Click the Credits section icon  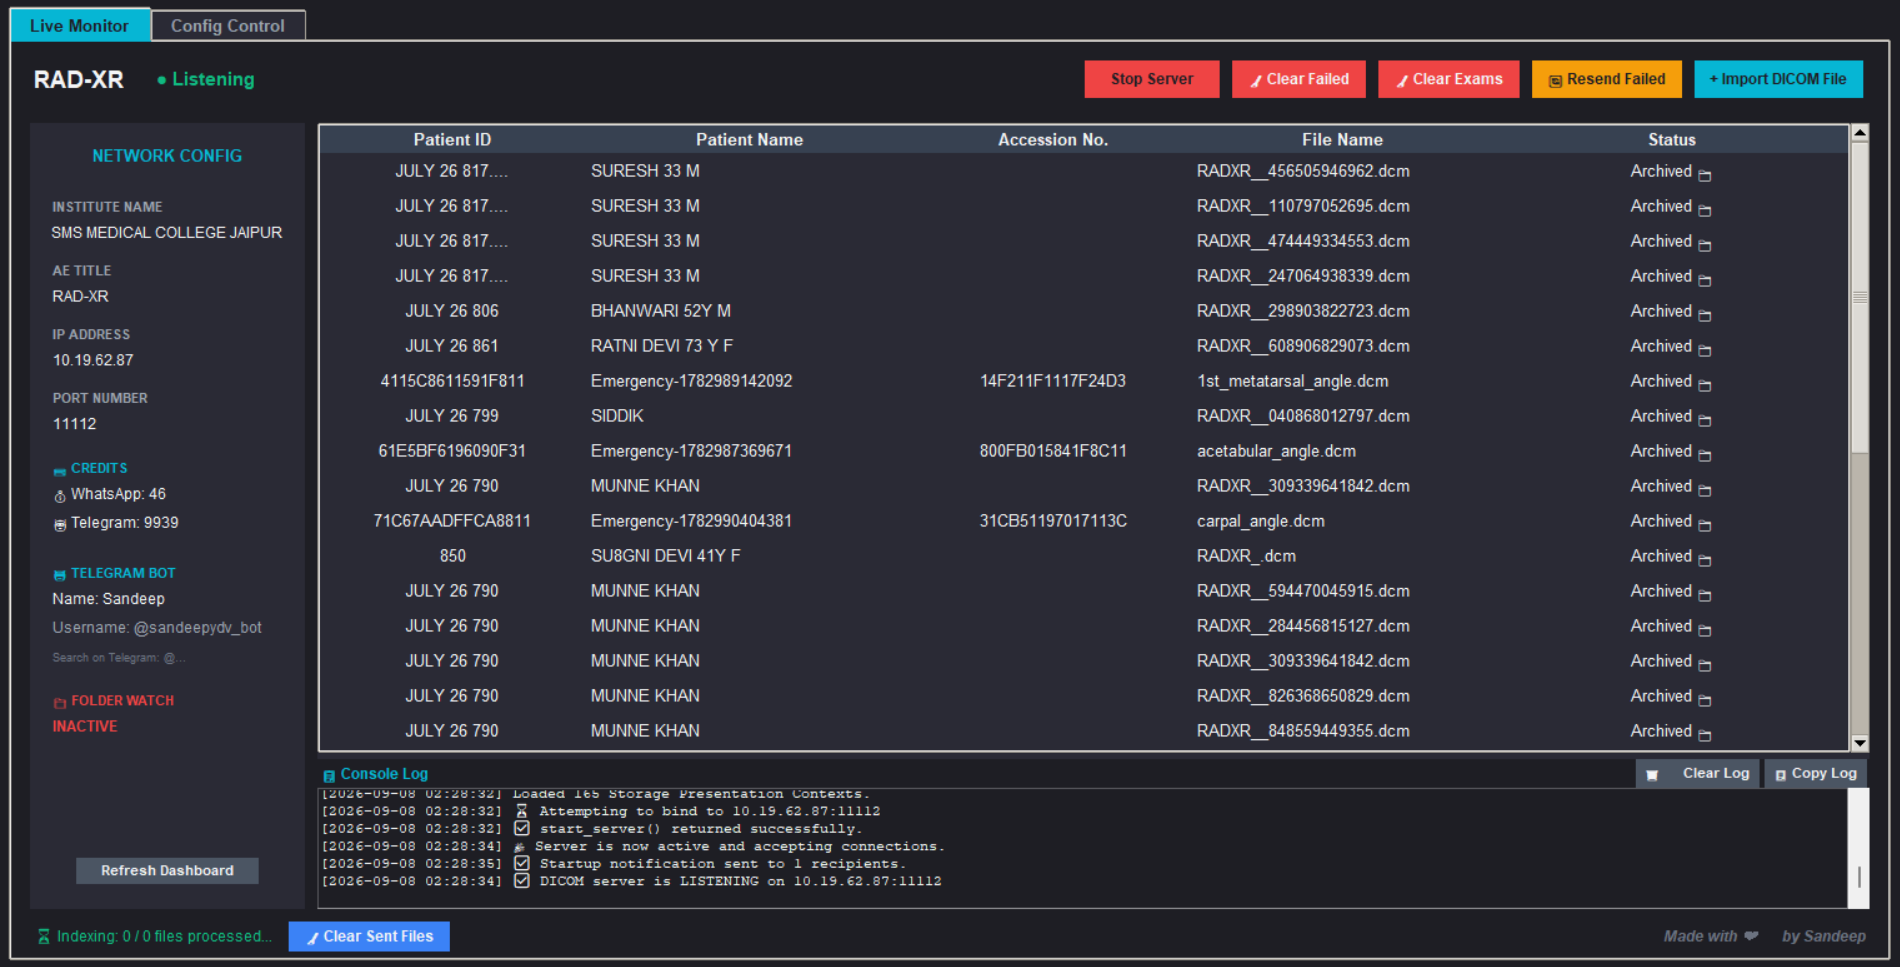(60, 470)
